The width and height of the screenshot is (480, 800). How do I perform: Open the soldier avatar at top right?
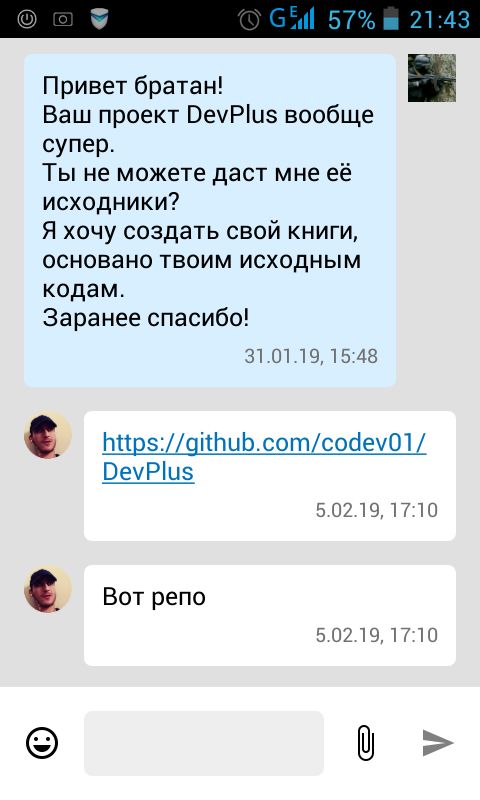pos(432,78)
